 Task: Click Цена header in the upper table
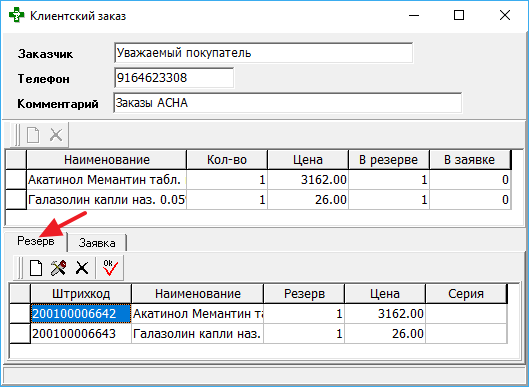pos(308,160)
